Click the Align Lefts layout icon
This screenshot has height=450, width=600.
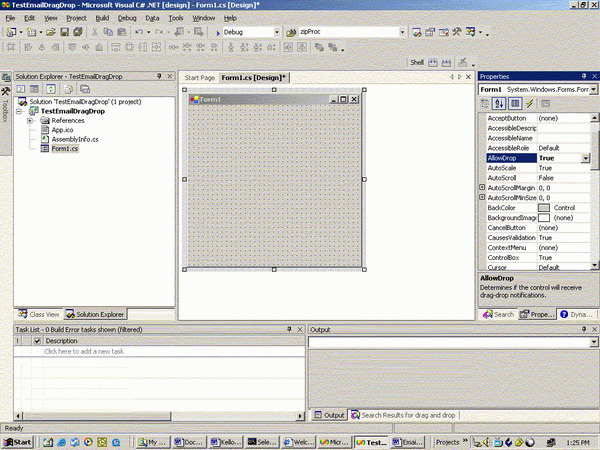tap(28, 47)
